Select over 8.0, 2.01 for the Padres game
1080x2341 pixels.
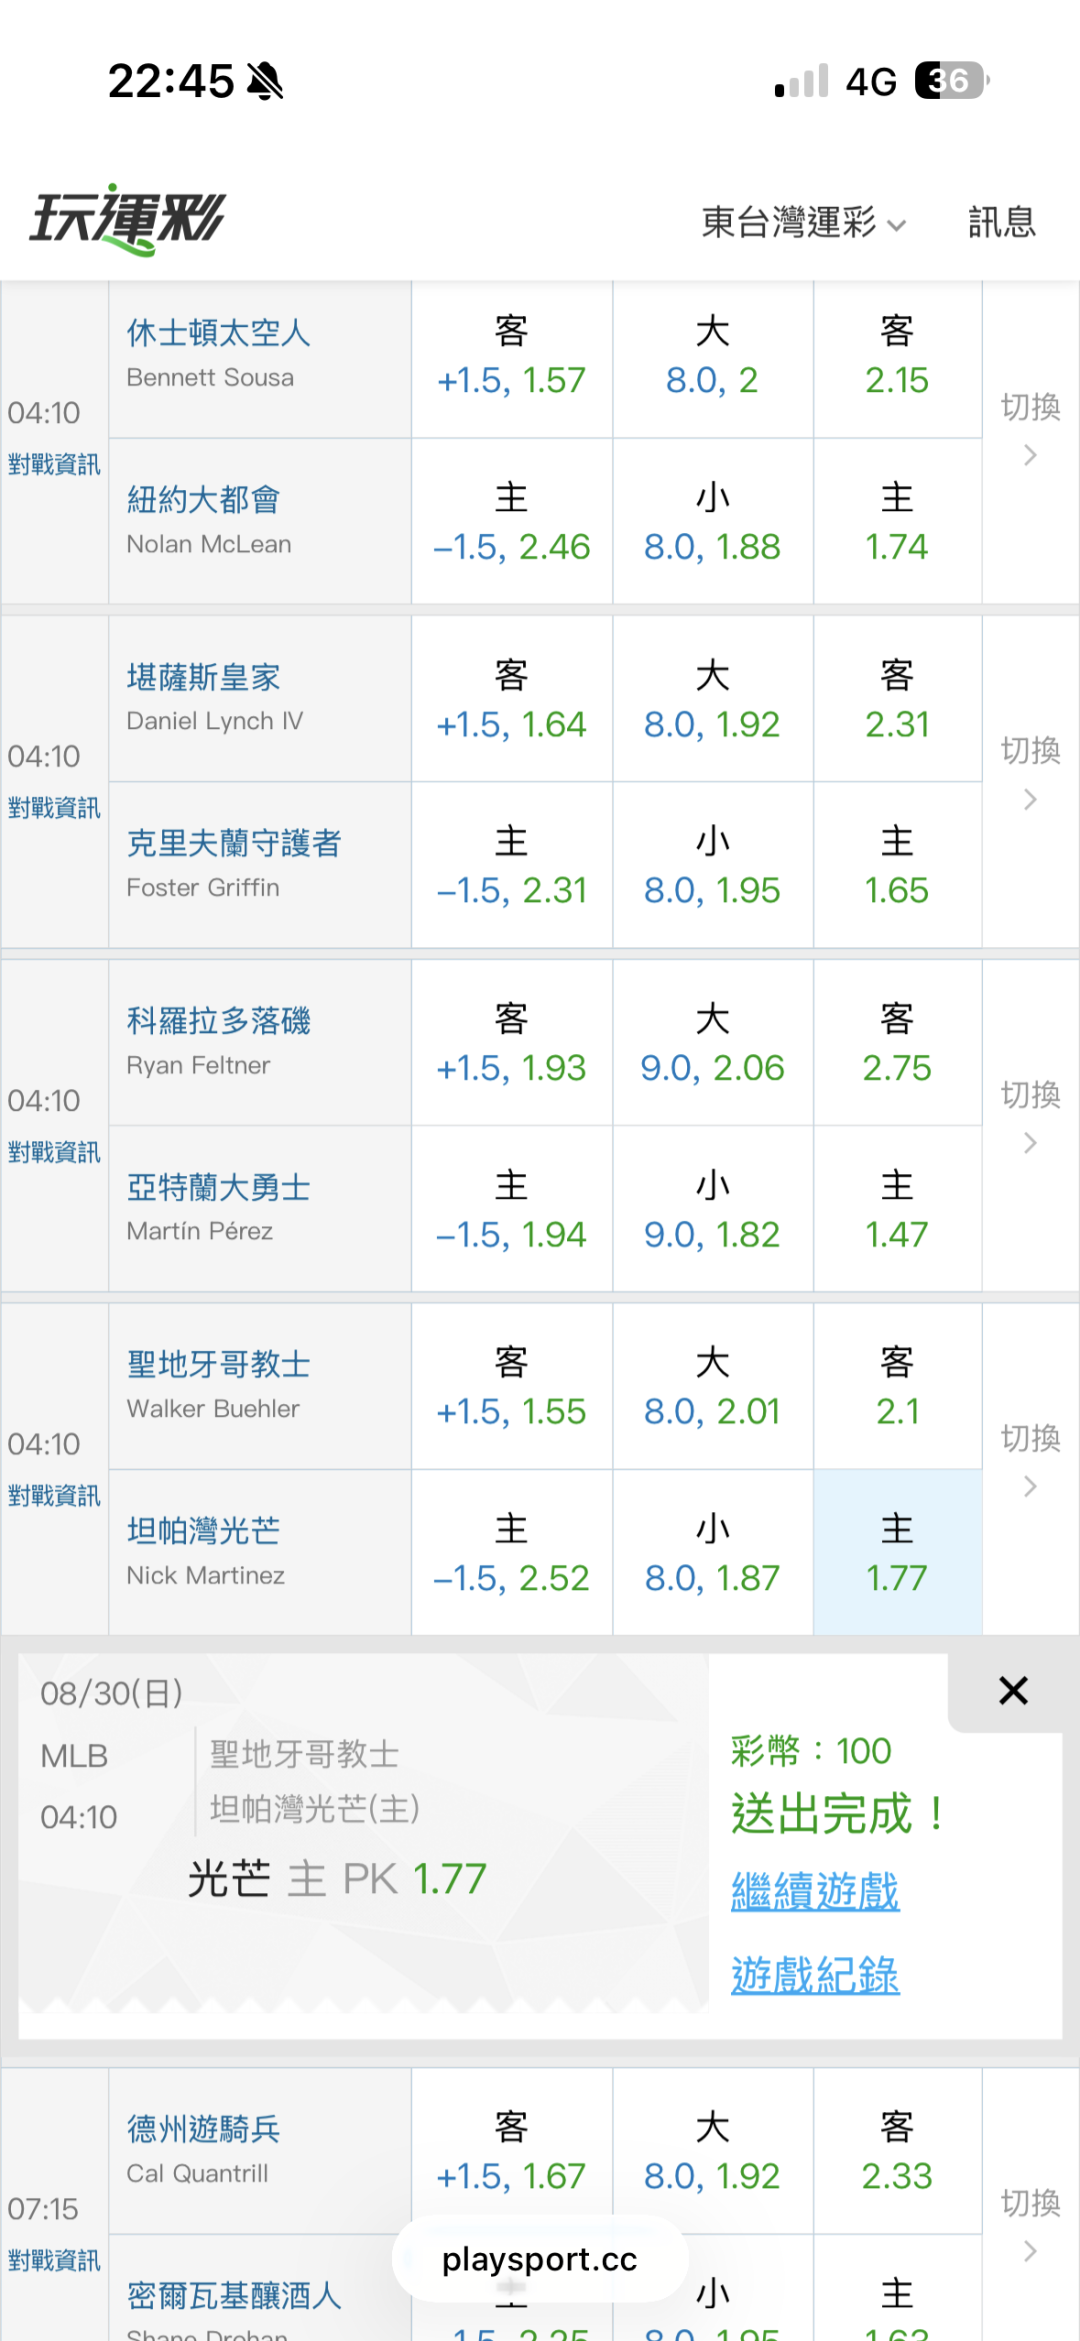pos(713,1387)
